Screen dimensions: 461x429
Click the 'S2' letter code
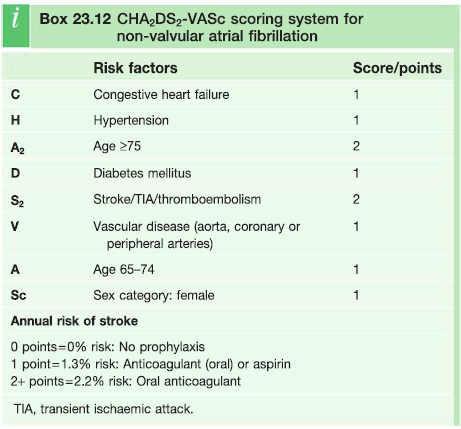(x=17, y=201)
